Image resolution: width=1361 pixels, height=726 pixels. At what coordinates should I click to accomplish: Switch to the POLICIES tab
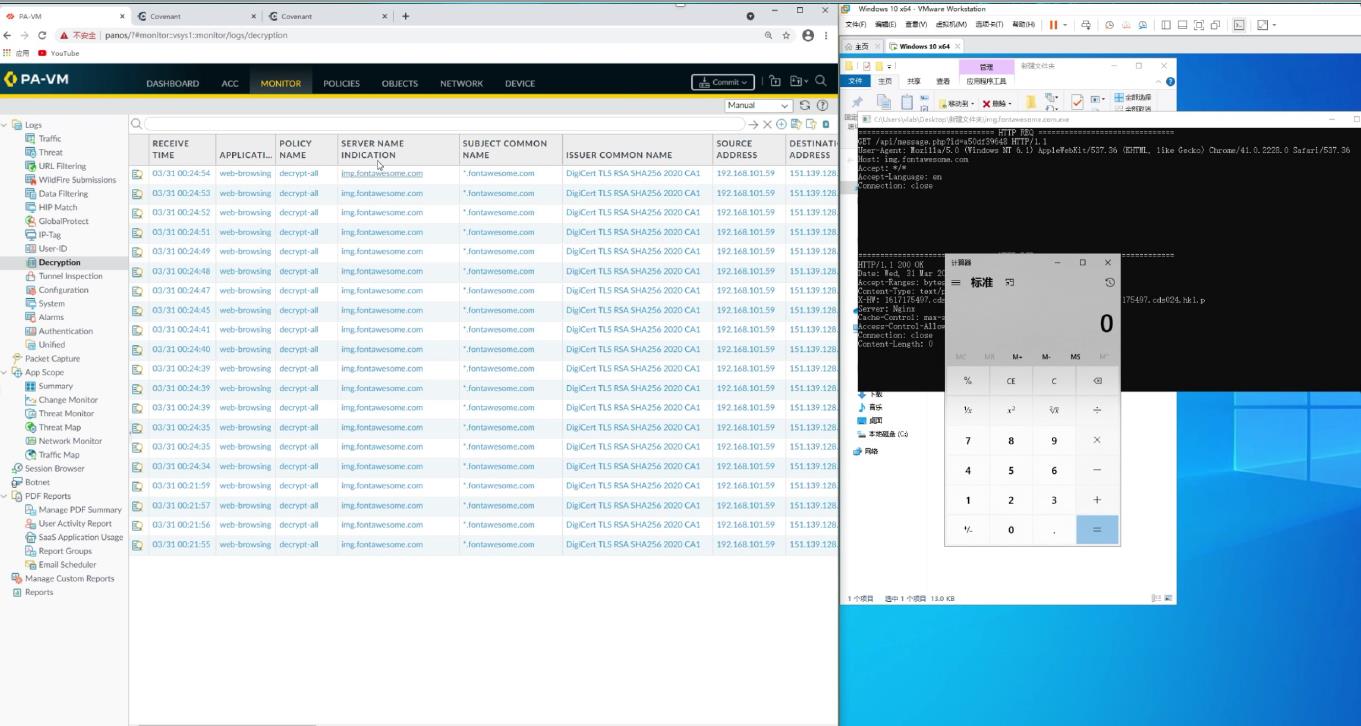tap(341, 83)
